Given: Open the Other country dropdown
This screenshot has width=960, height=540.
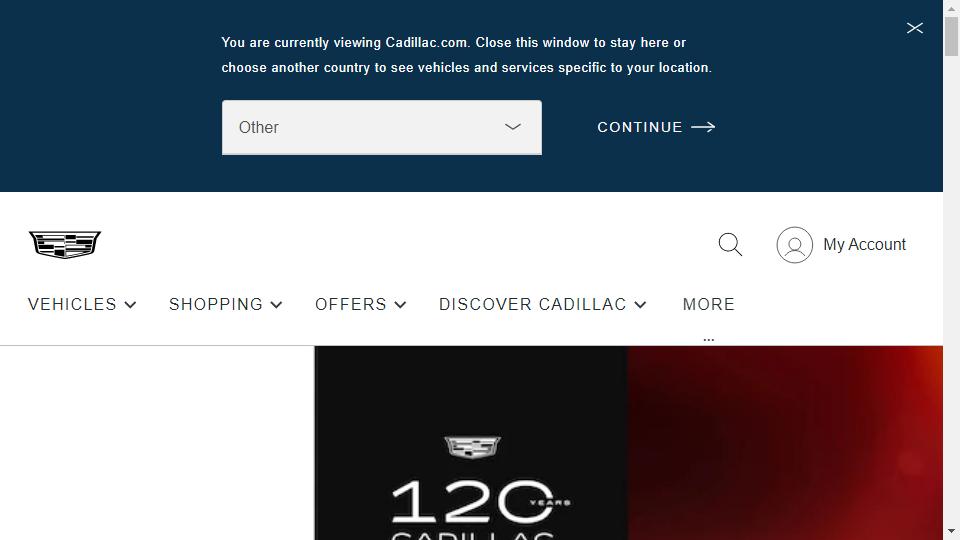Looking at the screenshot, I should coord(381,127).
